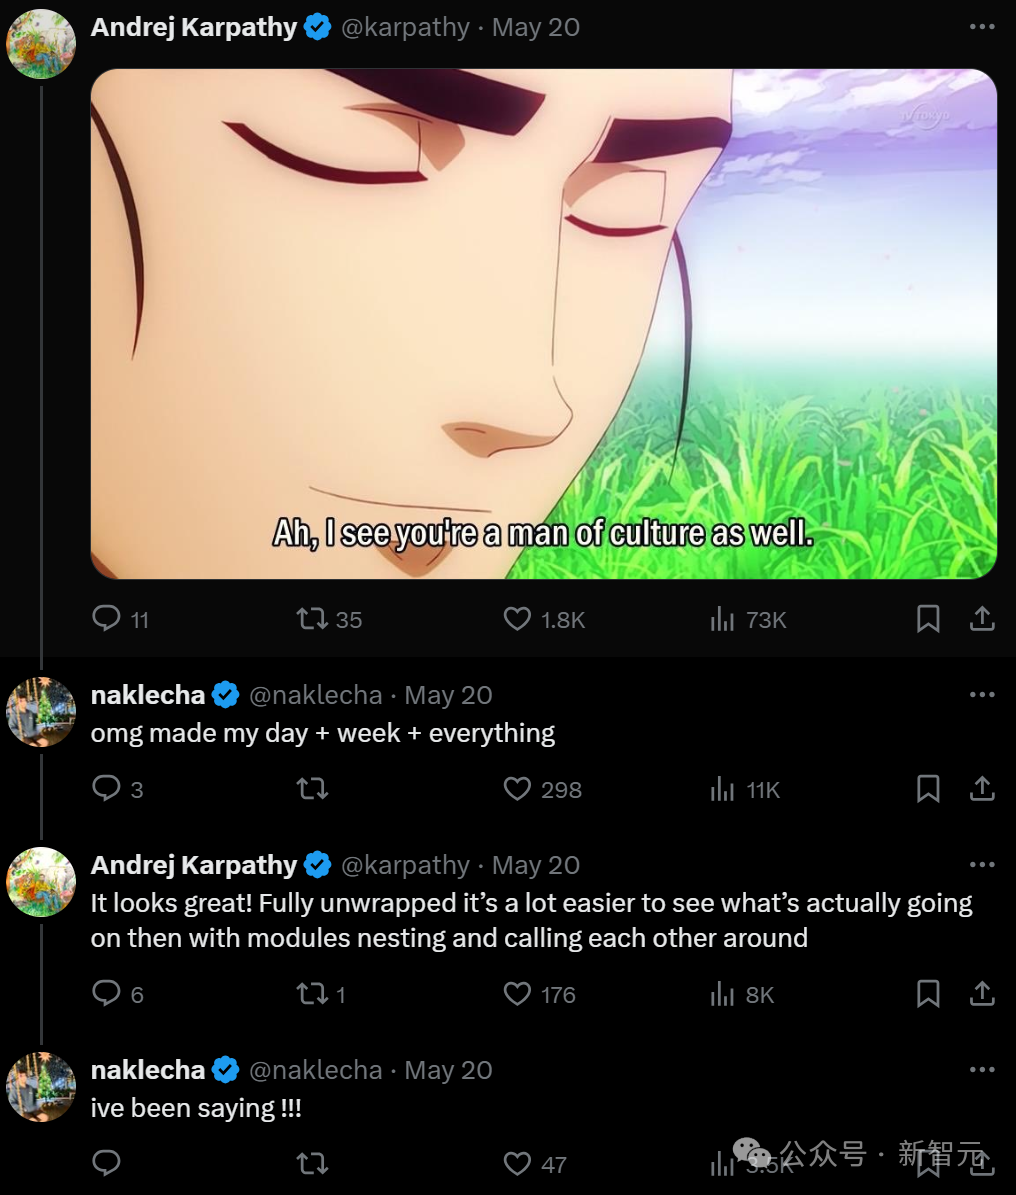The height and width of the screenshot is (1195, 1016).
Task: Open more options on 'It looks great' tweet
Action: tap(982, 864)
